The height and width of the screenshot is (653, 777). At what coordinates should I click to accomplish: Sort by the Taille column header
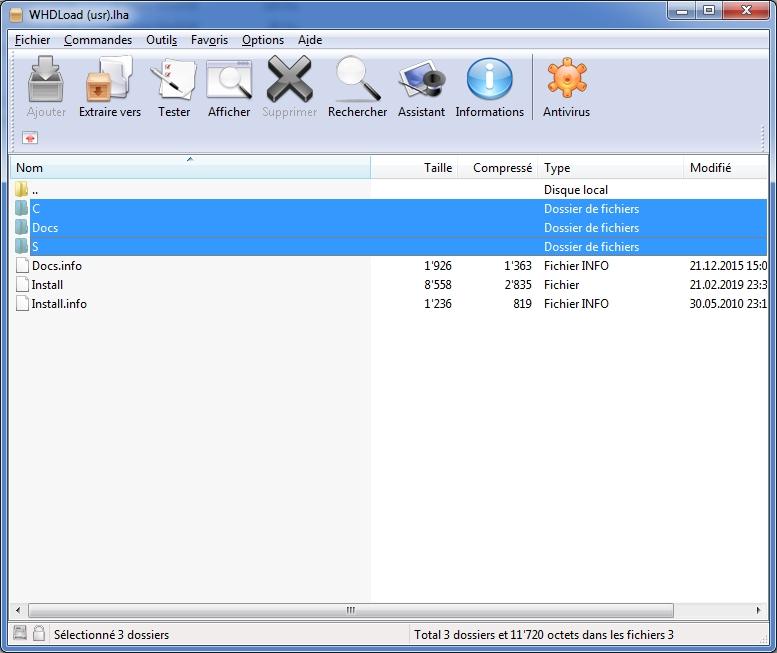click(437, 168)
